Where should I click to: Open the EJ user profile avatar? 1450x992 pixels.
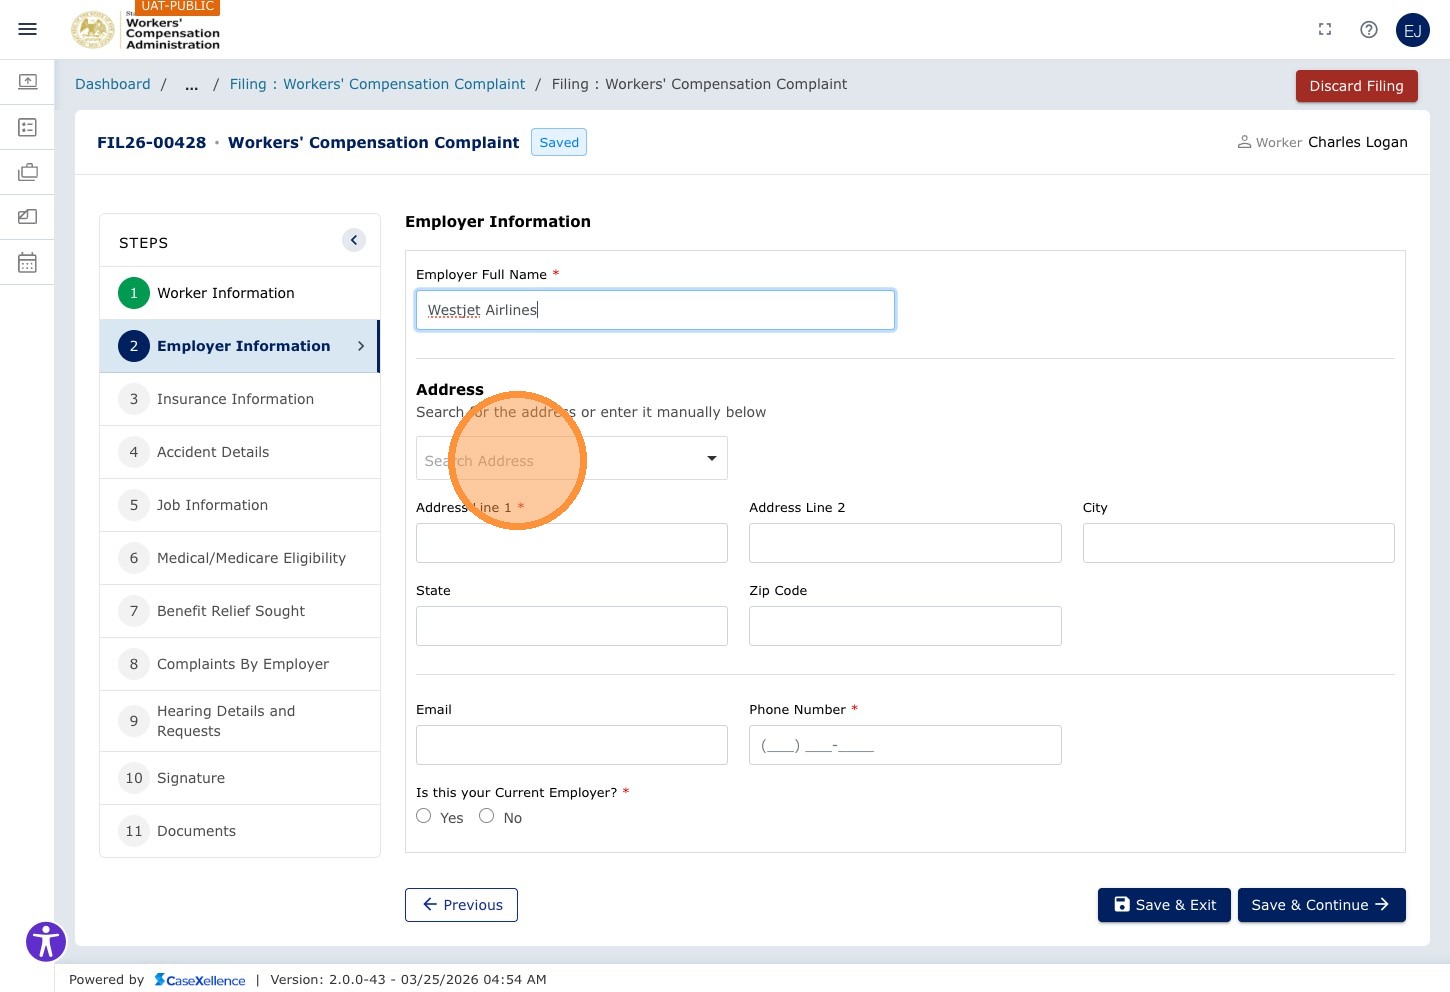click(x=1413, y=30)
